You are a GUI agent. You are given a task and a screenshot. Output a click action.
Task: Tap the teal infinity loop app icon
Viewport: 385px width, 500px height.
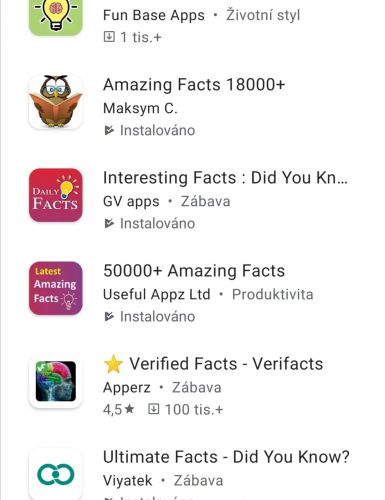(x=56, y=474)
